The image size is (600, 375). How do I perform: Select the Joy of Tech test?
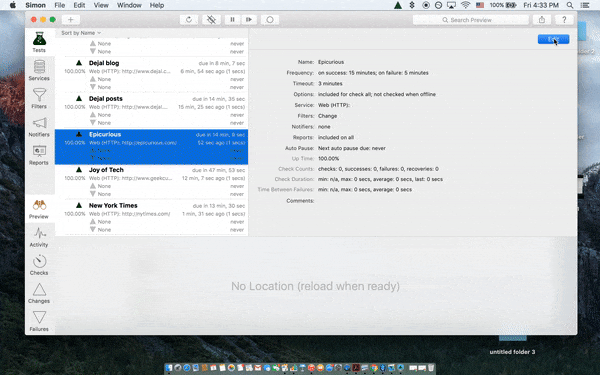tap(152, 182)
